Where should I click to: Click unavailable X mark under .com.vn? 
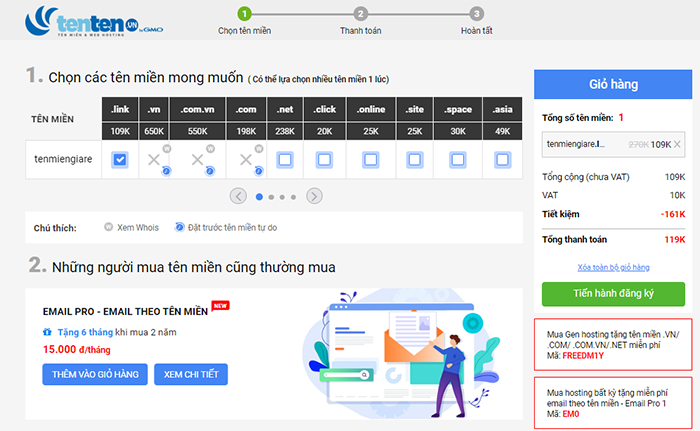point(197,159)
